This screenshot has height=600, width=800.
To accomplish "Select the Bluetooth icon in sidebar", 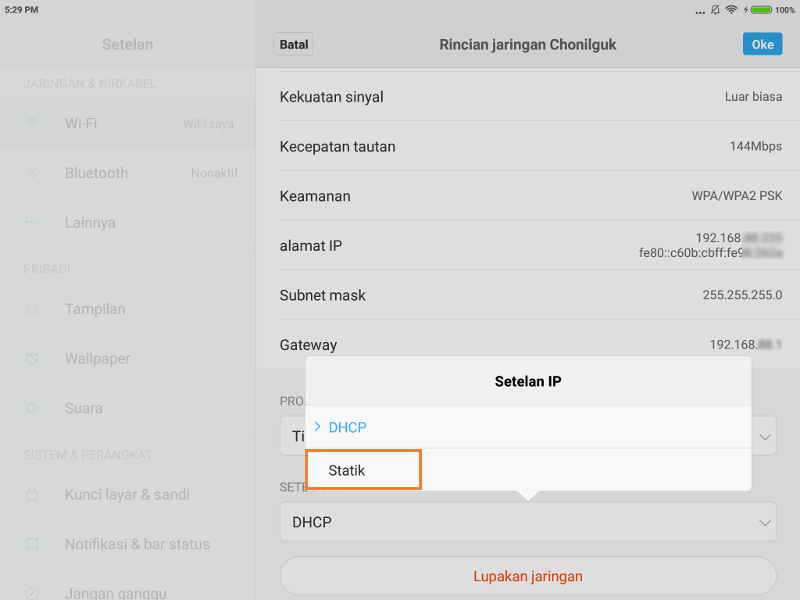I will point(33,173).
